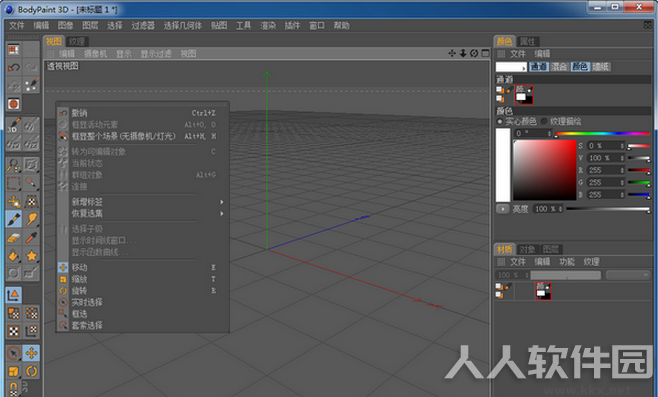The image size is (658, 397).
Task: Toggle the 通道 button in color panel
Action: [x=539, y=67]
